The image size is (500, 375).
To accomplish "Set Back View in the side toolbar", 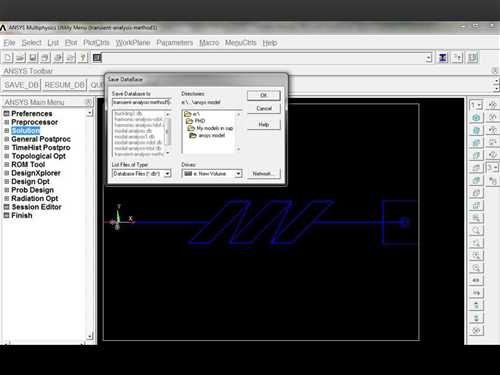I will tap(476, 181).
